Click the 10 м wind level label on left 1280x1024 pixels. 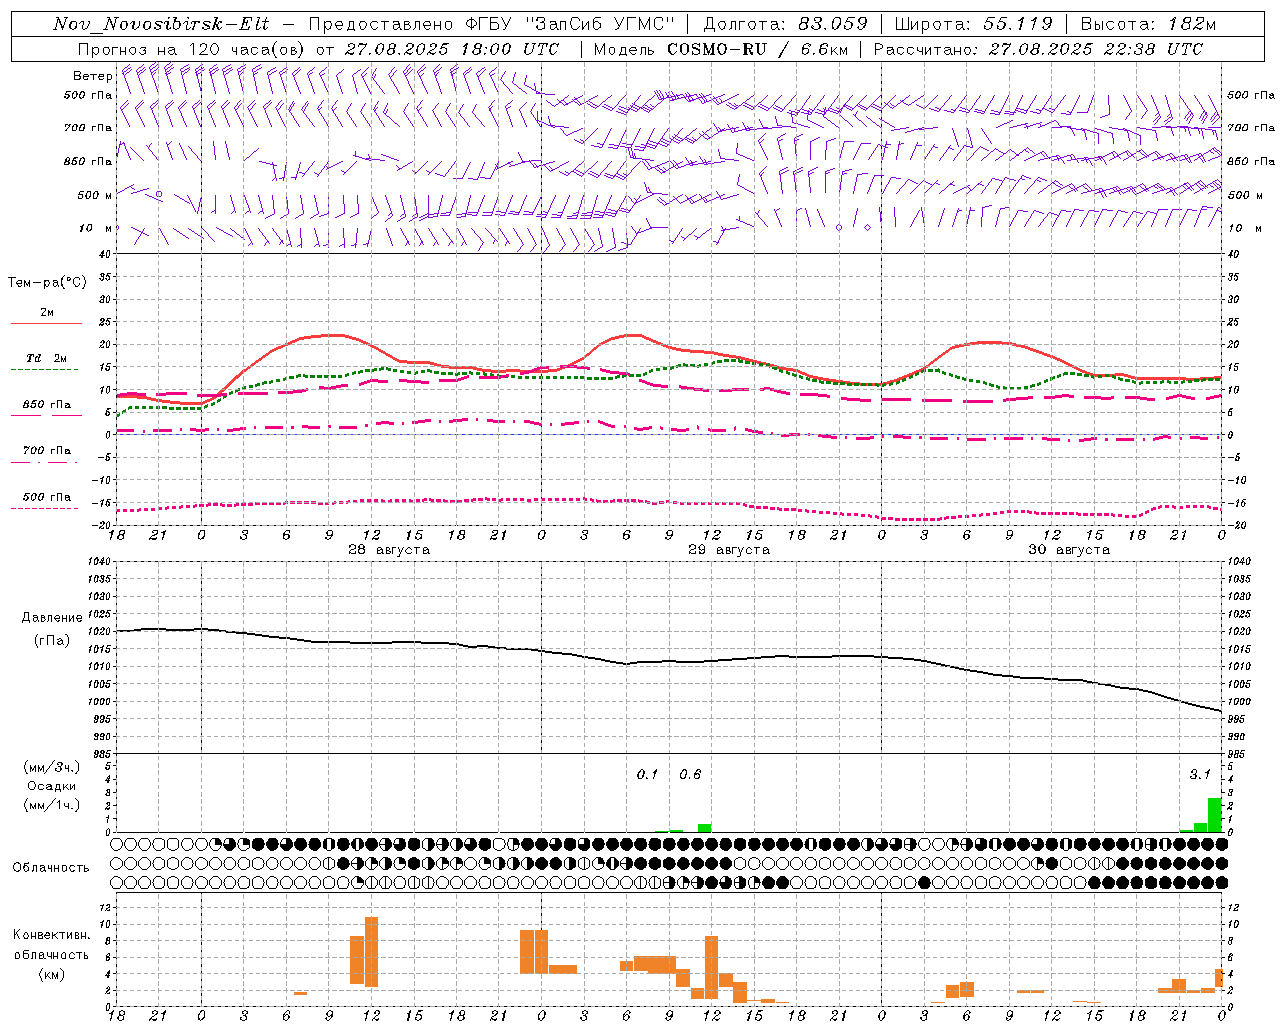coord(95,228)
